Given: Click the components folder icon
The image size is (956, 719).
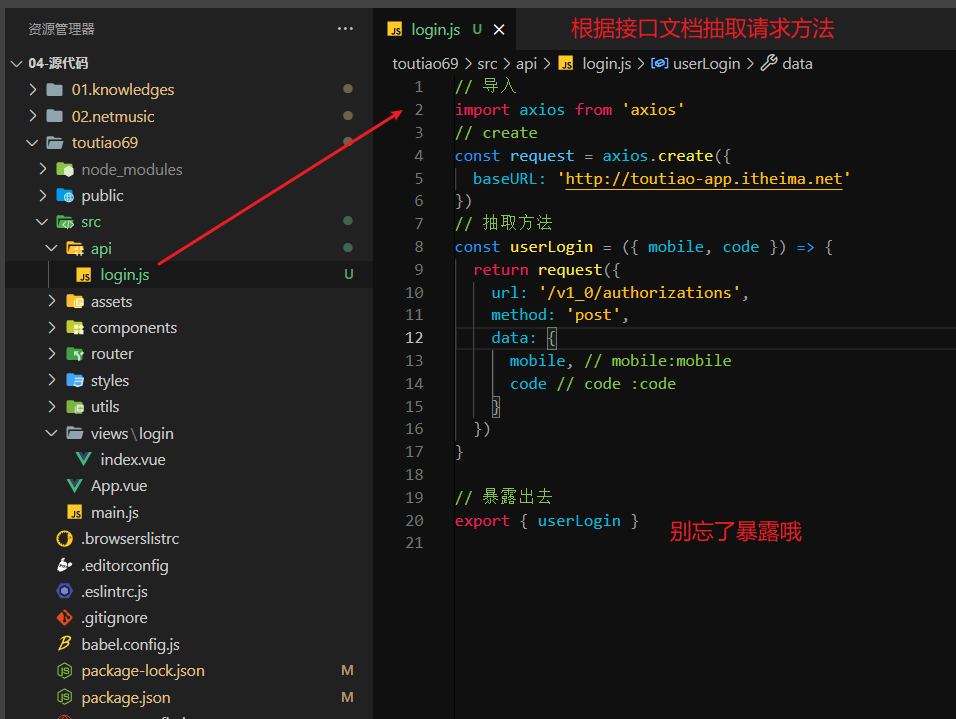Looking at the screenshot, I should pyautogui.click(x=74, y=327).
